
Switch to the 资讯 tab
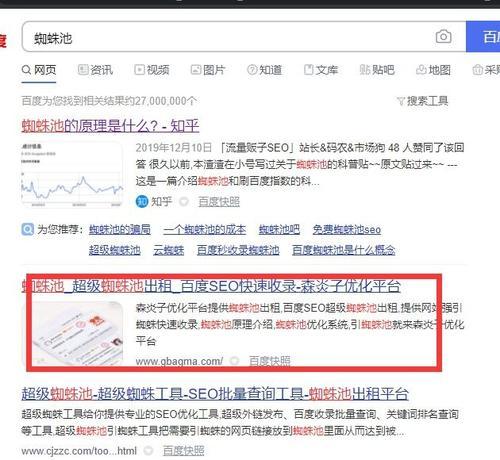[x=96, y=70]
